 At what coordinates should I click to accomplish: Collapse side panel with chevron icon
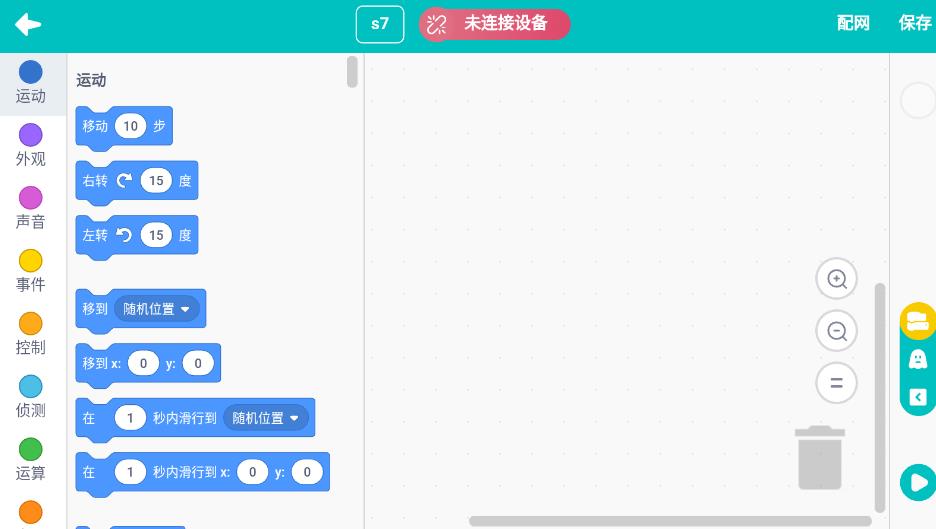pos(917,397)
